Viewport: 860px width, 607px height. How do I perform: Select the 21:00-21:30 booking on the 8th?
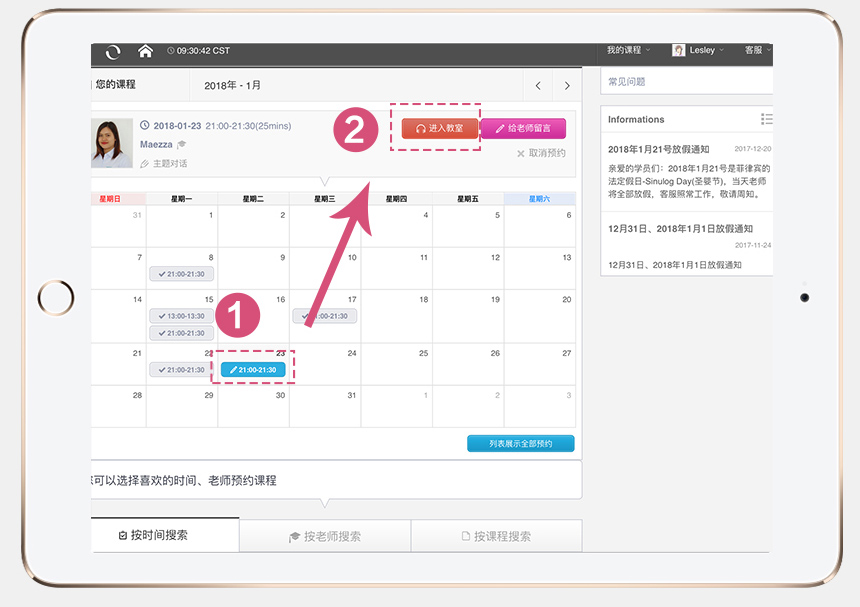click(182, 274)
